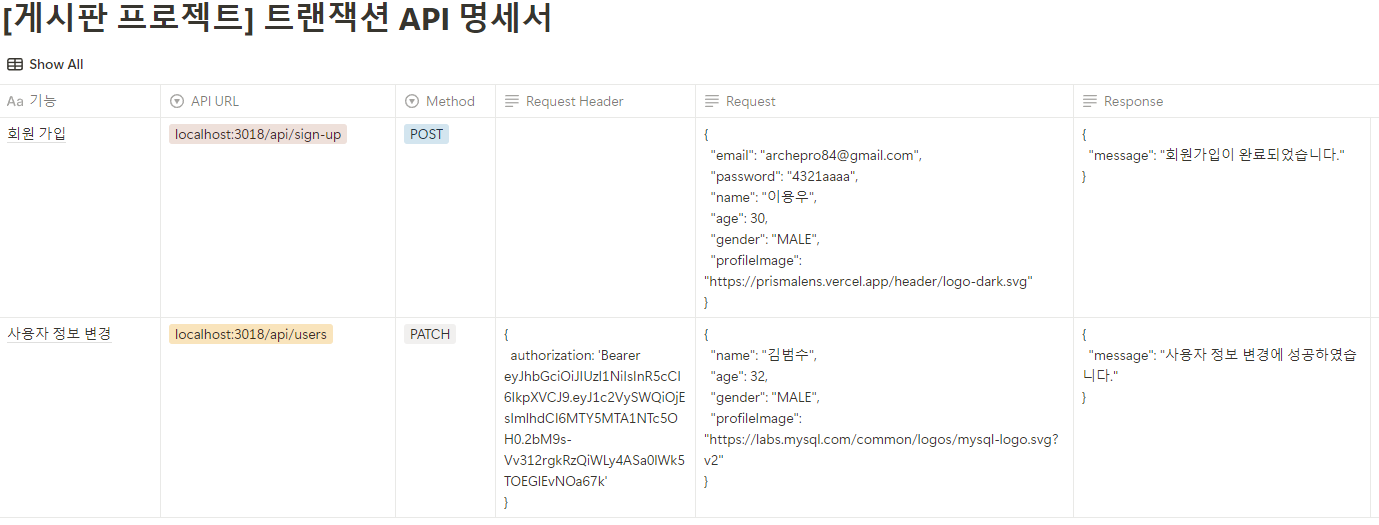Click the authorization: 'Bearer line
The height and width of the screenshot is (525, 1379).
[x=575, y=355]
